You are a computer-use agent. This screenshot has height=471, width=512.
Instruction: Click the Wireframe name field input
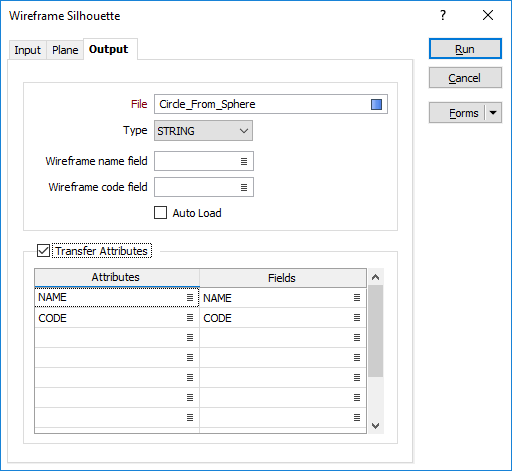[x=204, y=161]
